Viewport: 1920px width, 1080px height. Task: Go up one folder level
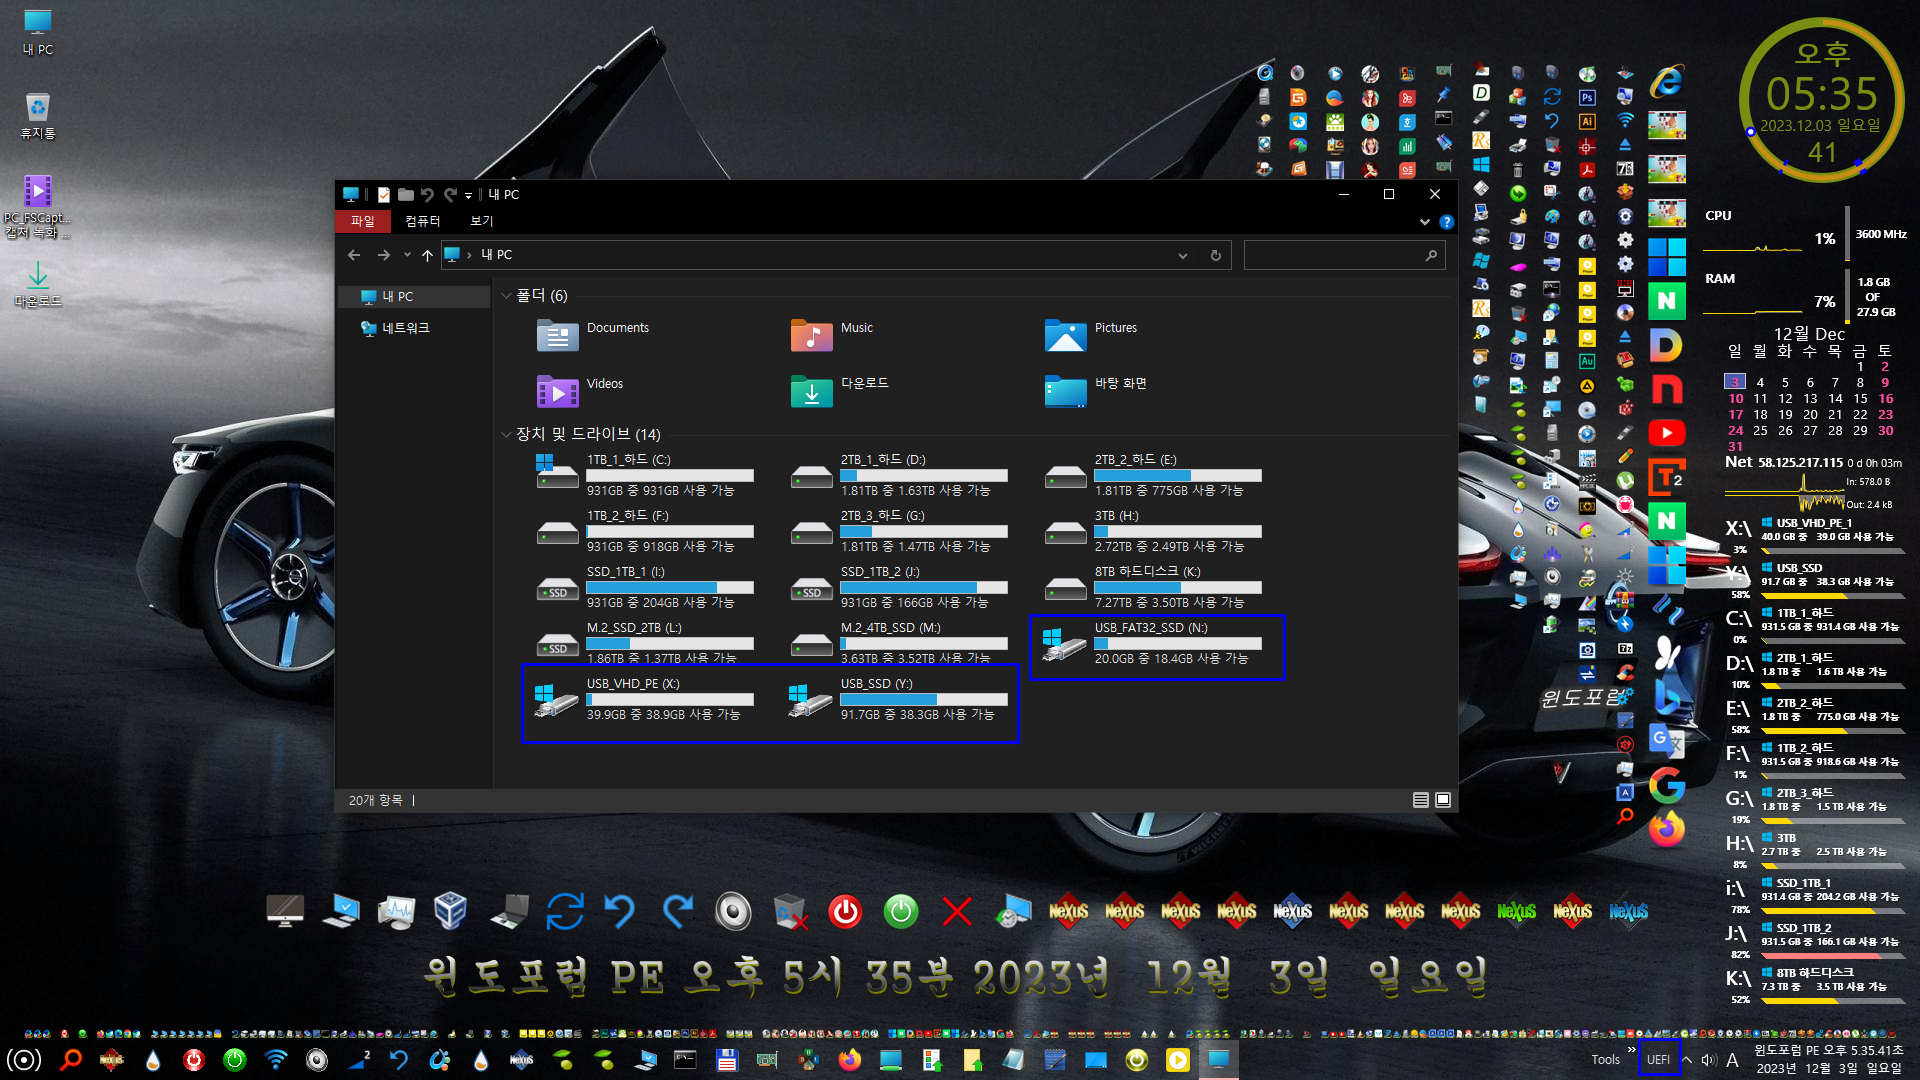click(x=427, y=255)
